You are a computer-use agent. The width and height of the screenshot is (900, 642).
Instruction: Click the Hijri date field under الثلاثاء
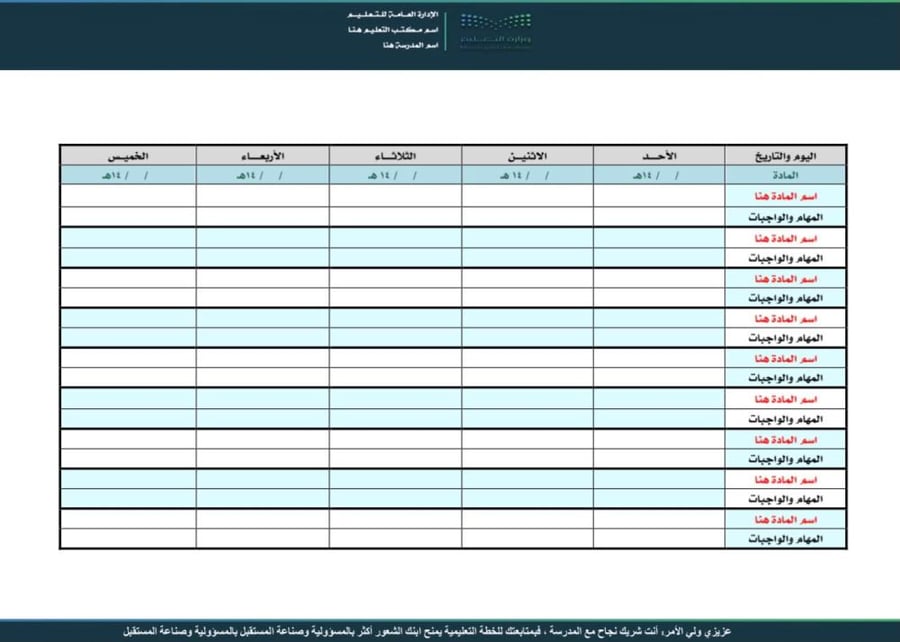[395, 175]
